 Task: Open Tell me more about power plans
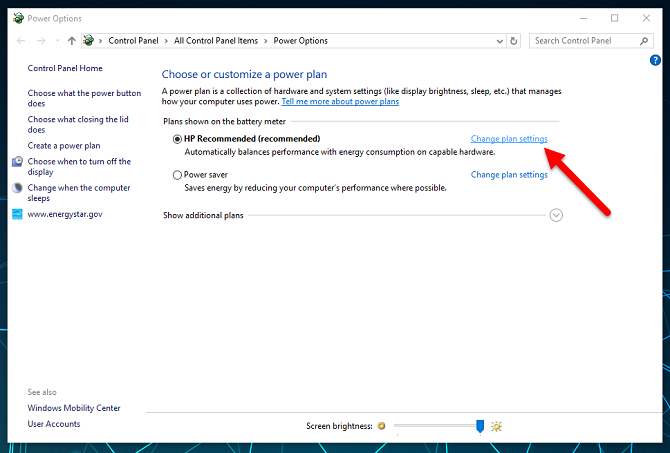(x=340, y=102)
